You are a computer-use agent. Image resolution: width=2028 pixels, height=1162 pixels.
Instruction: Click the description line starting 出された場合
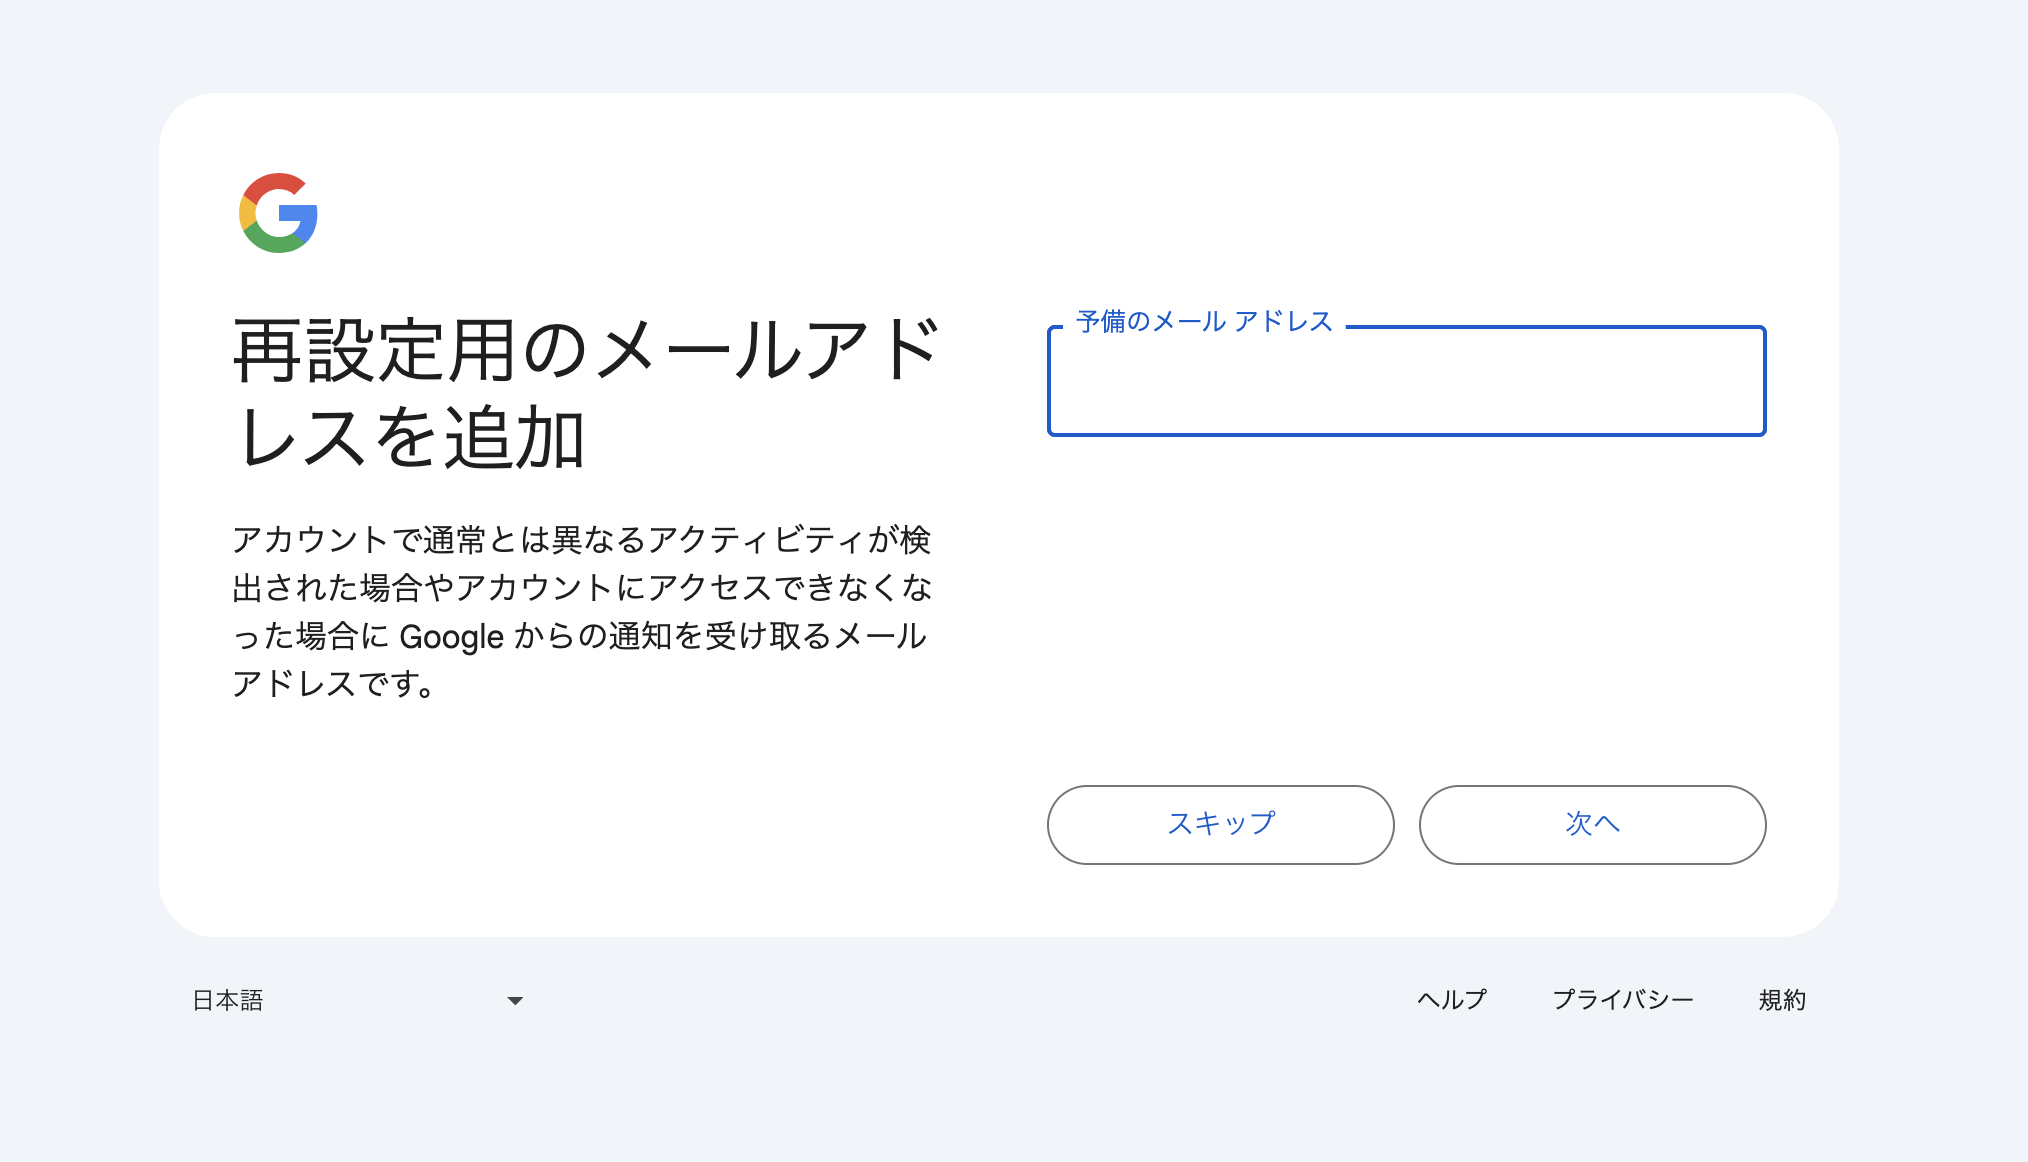tap(581, 588)
